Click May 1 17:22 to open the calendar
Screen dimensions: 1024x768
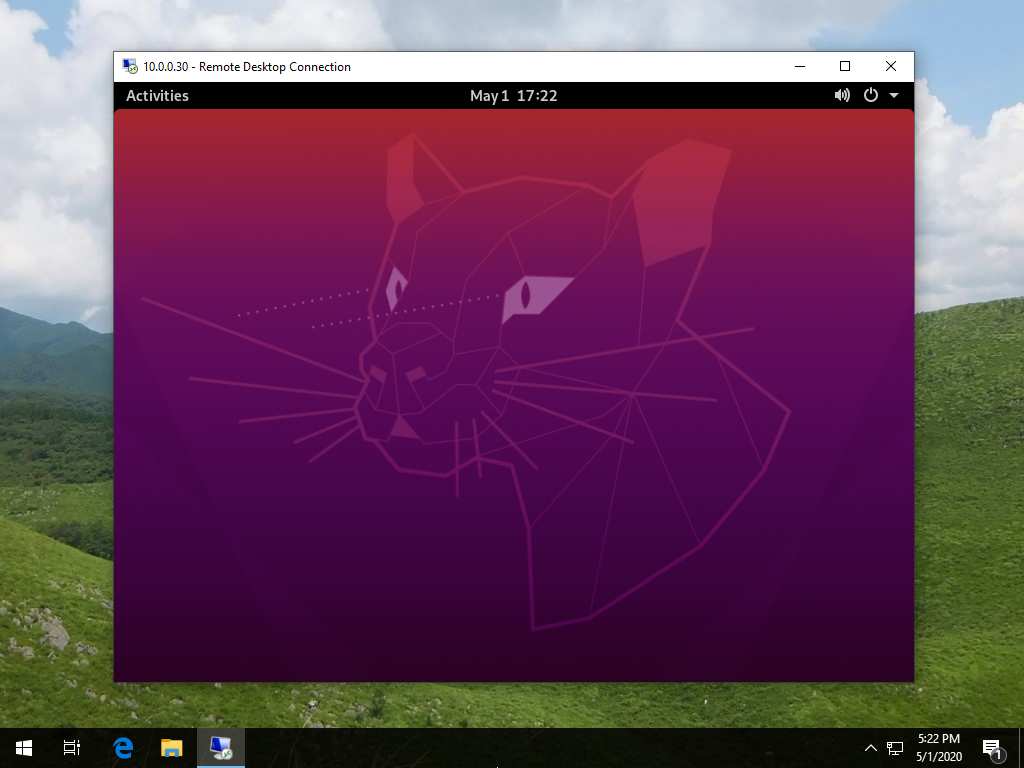click(514, 95)
